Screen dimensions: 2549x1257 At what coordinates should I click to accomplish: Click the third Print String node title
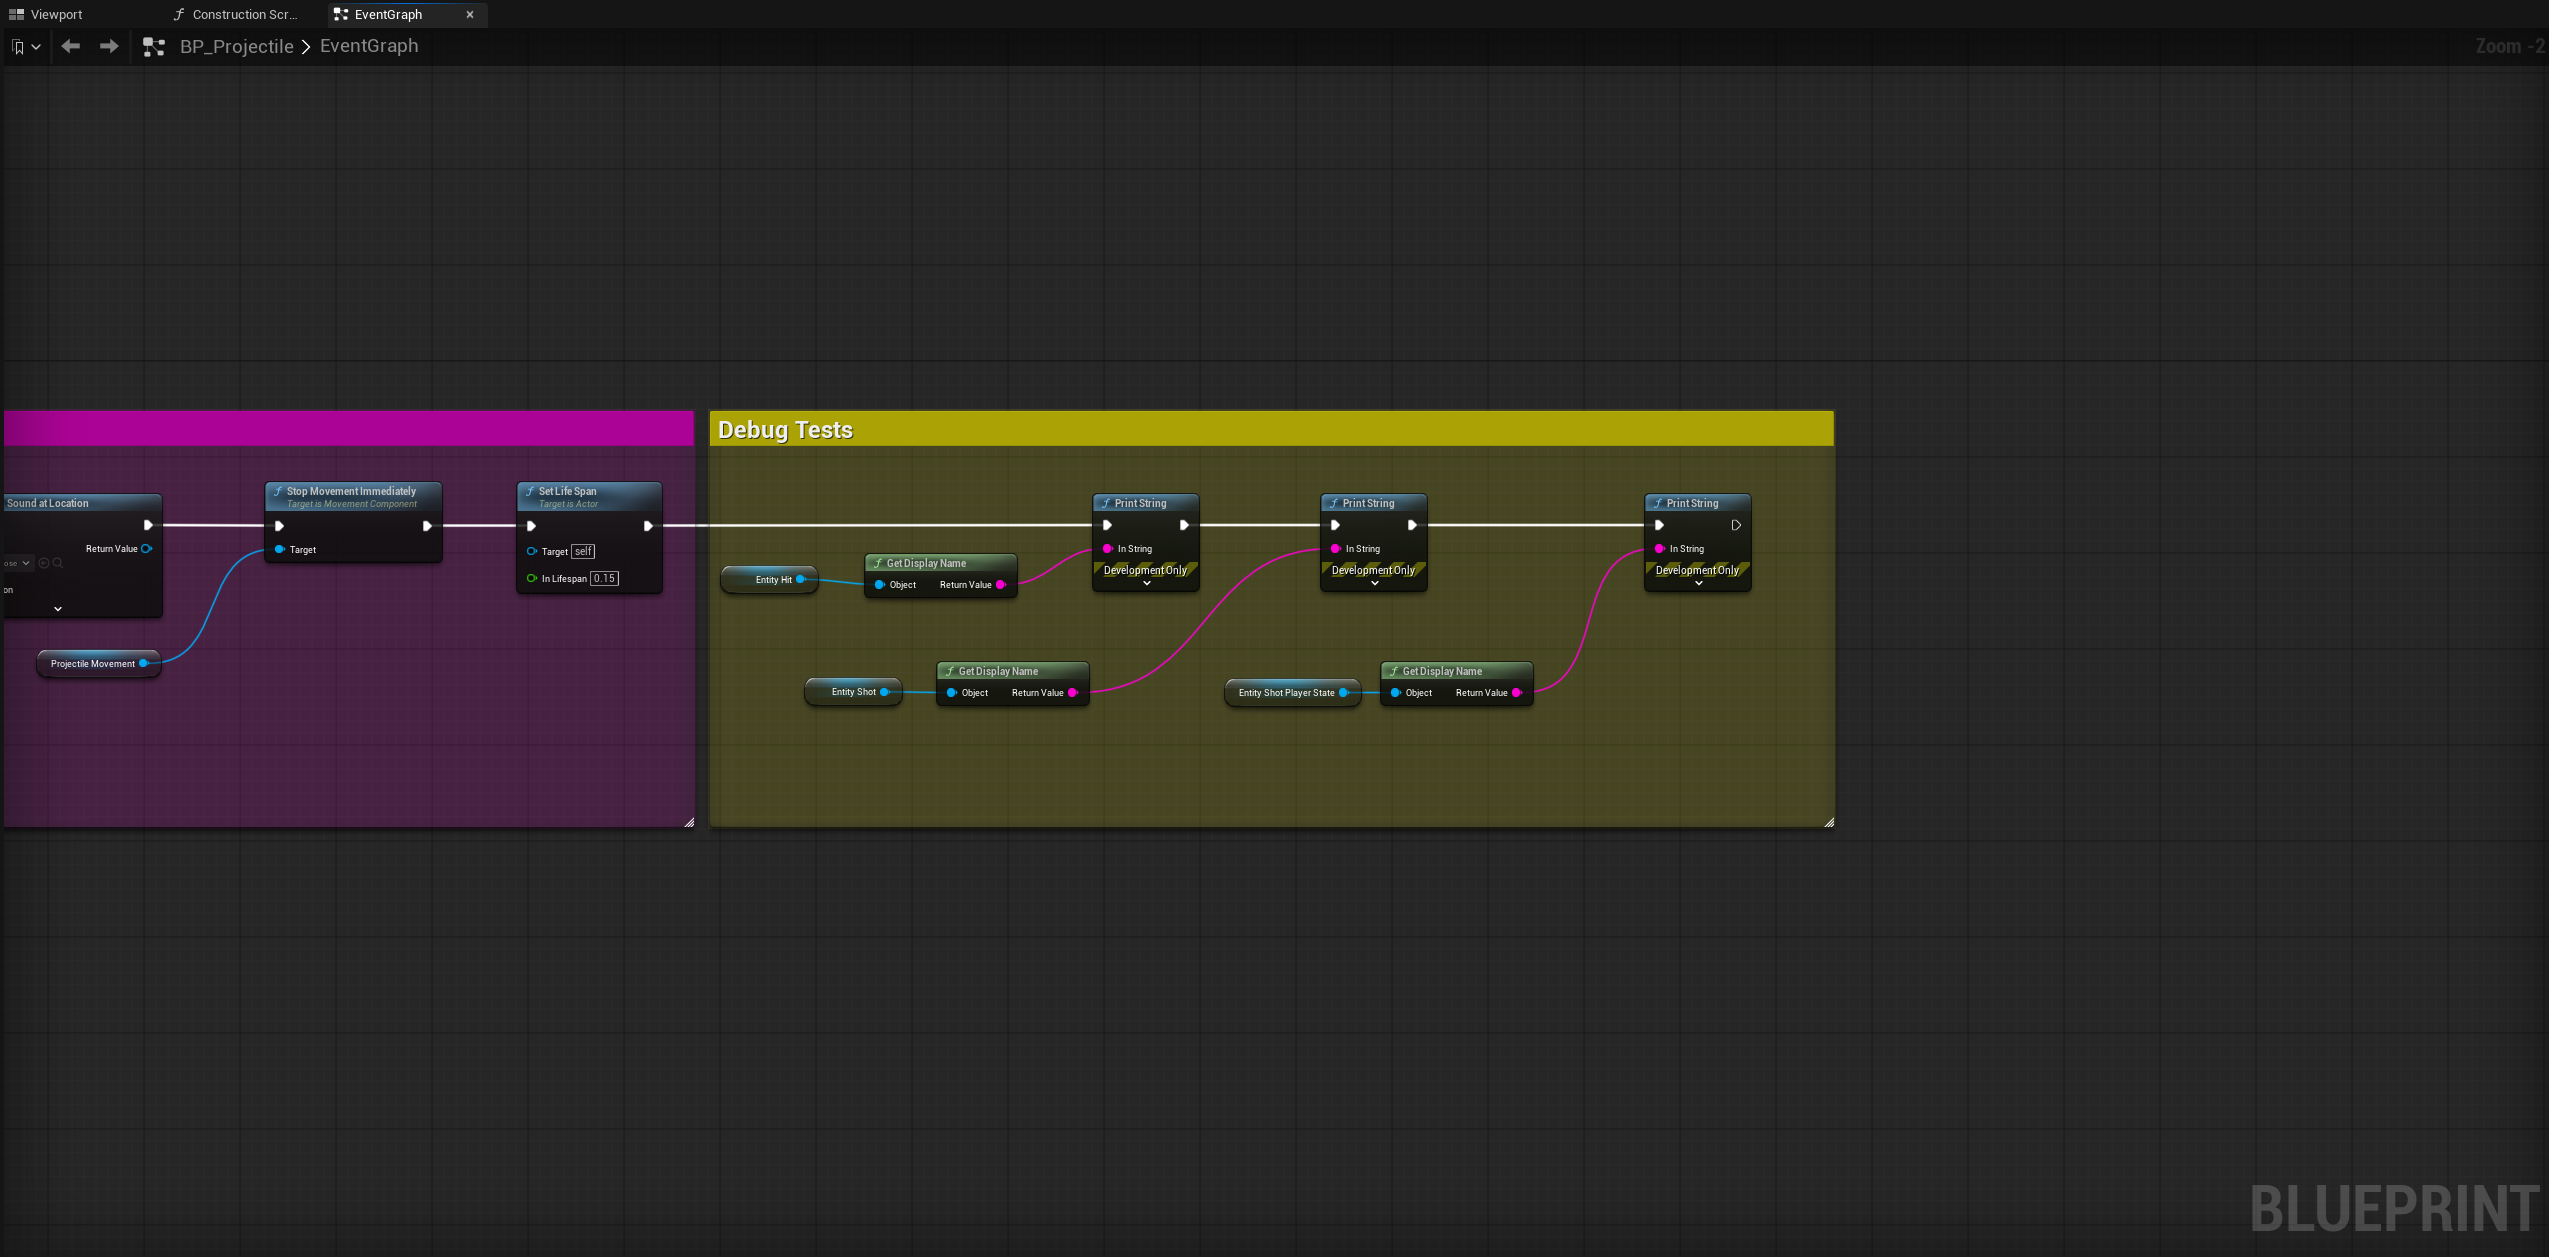(1692, 503)
